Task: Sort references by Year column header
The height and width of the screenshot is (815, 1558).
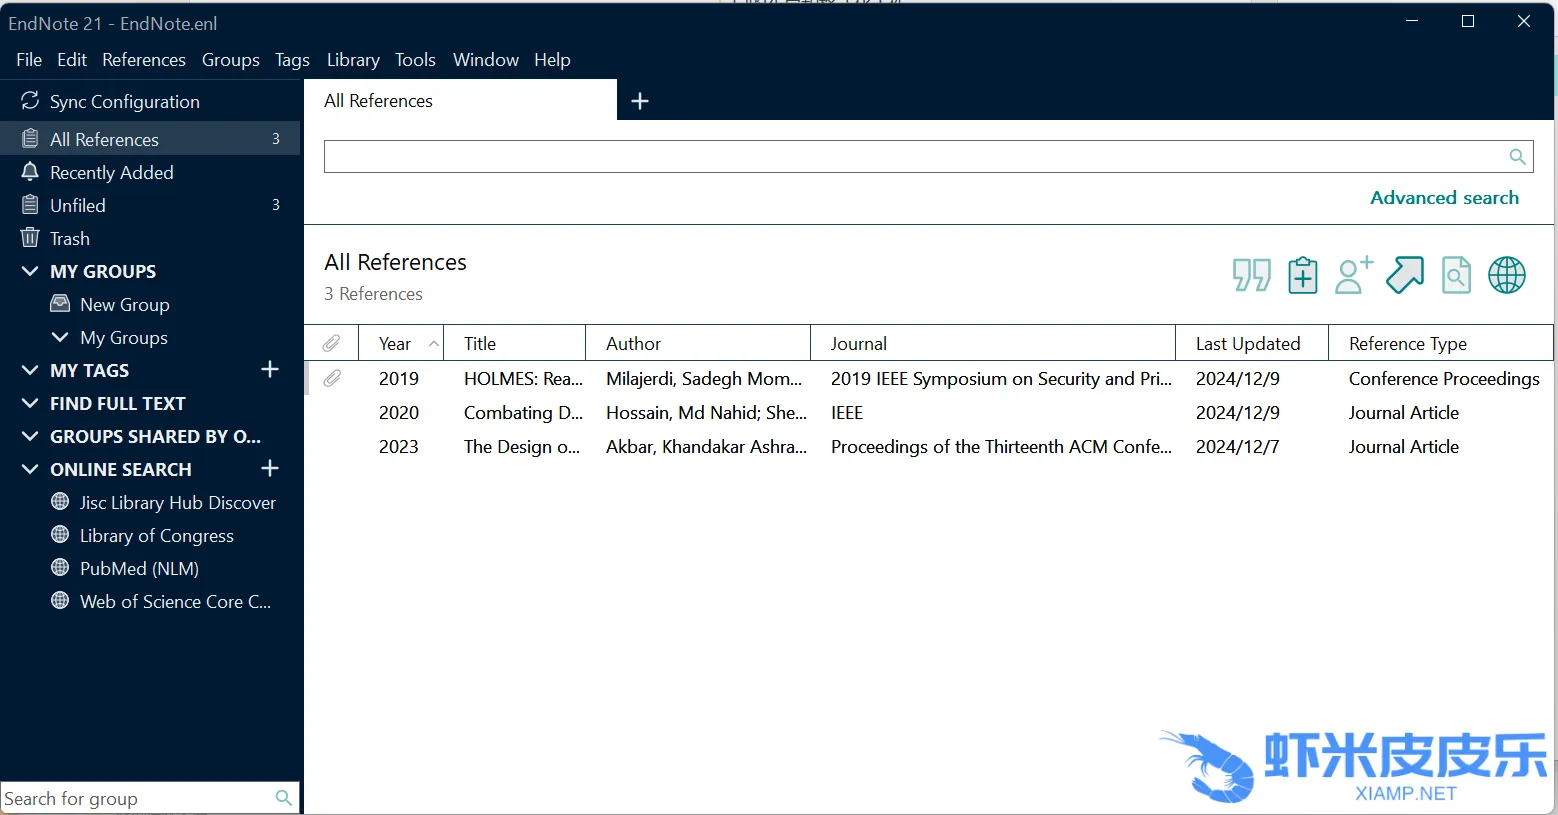Action: (396, 344)
